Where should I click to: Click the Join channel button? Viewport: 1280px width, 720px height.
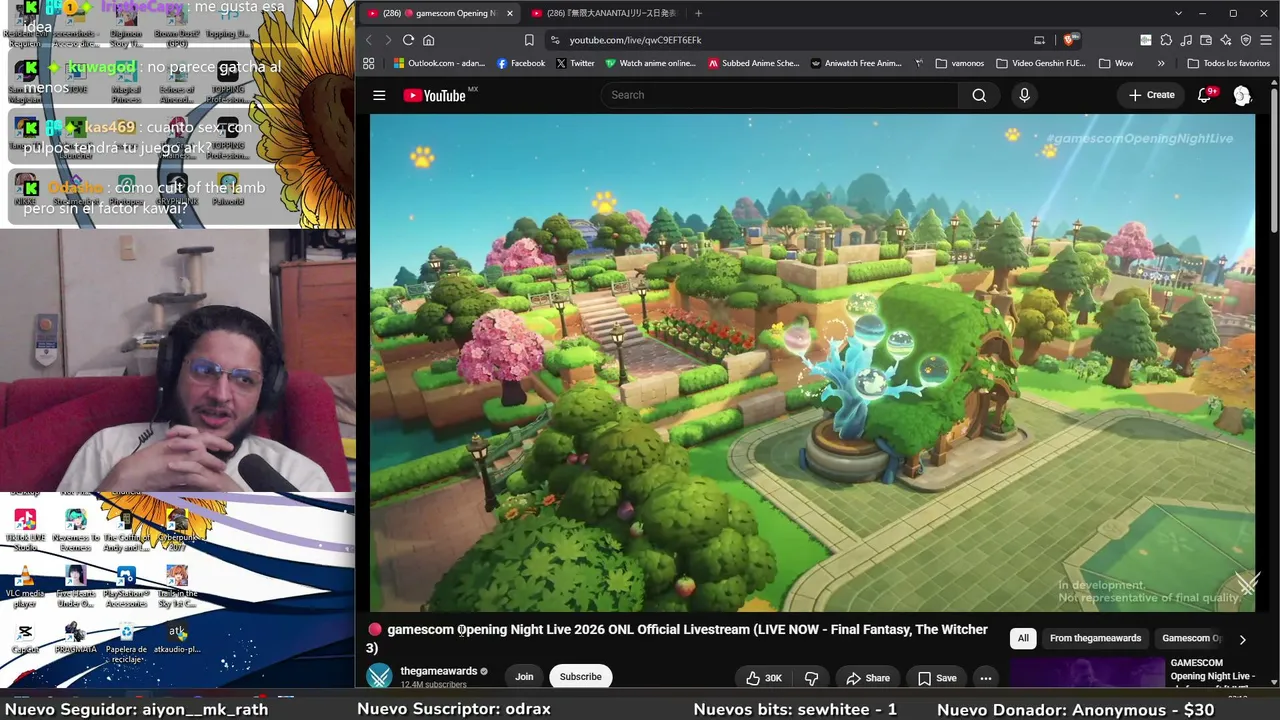[524, 677]
